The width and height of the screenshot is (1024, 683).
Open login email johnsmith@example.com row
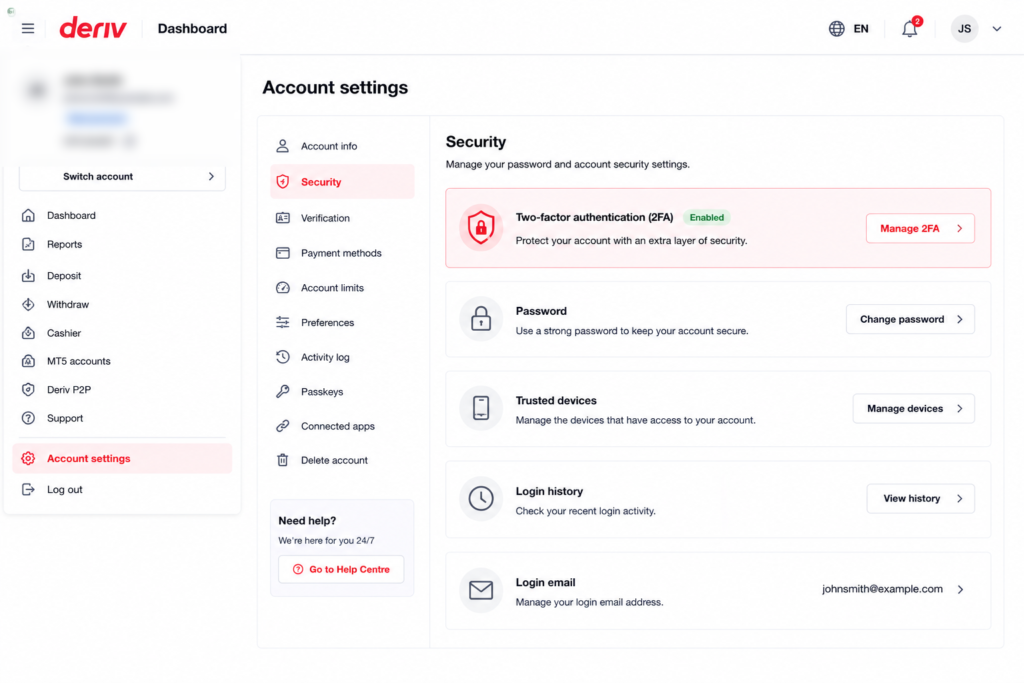718,591
